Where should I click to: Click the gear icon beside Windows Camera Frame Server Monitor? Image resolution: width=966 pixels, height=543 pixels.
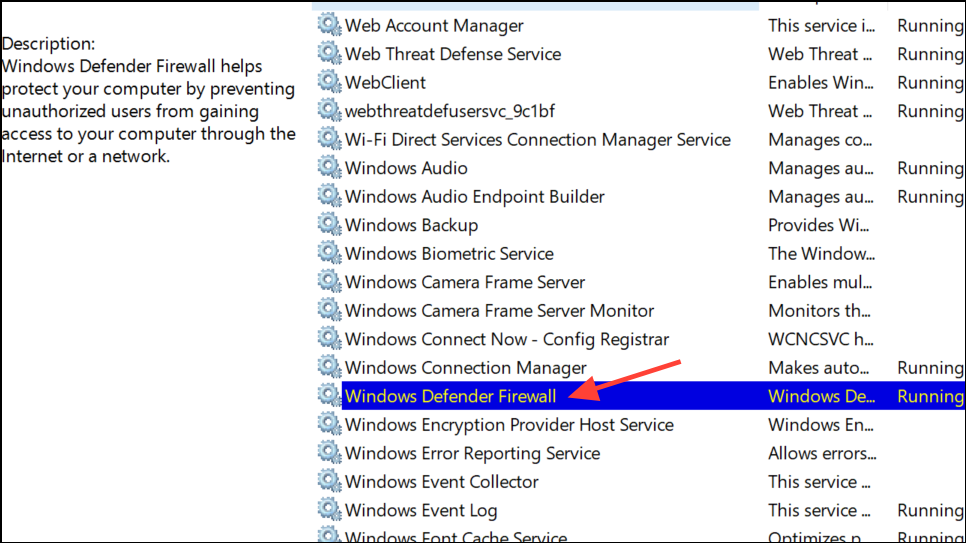point(329,310)
